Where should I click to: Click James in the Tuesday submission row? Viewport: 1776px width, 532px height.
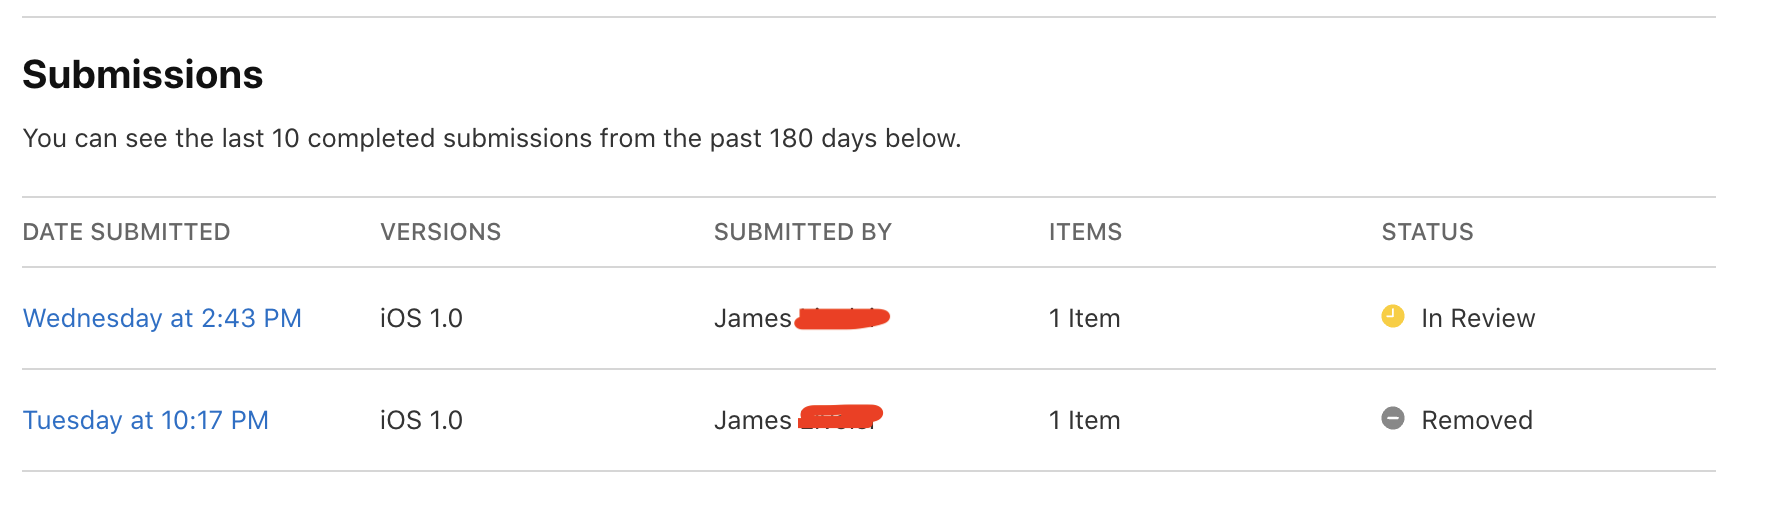click(x=752, y=420)
